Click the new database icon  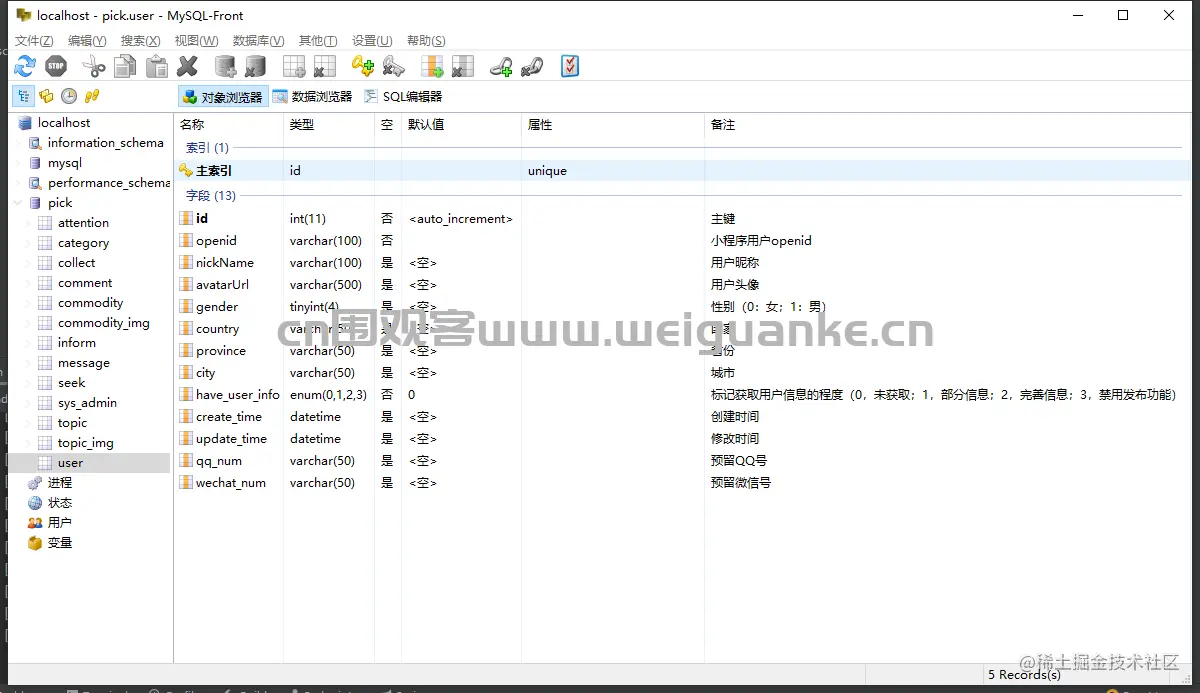click(226, 67)
